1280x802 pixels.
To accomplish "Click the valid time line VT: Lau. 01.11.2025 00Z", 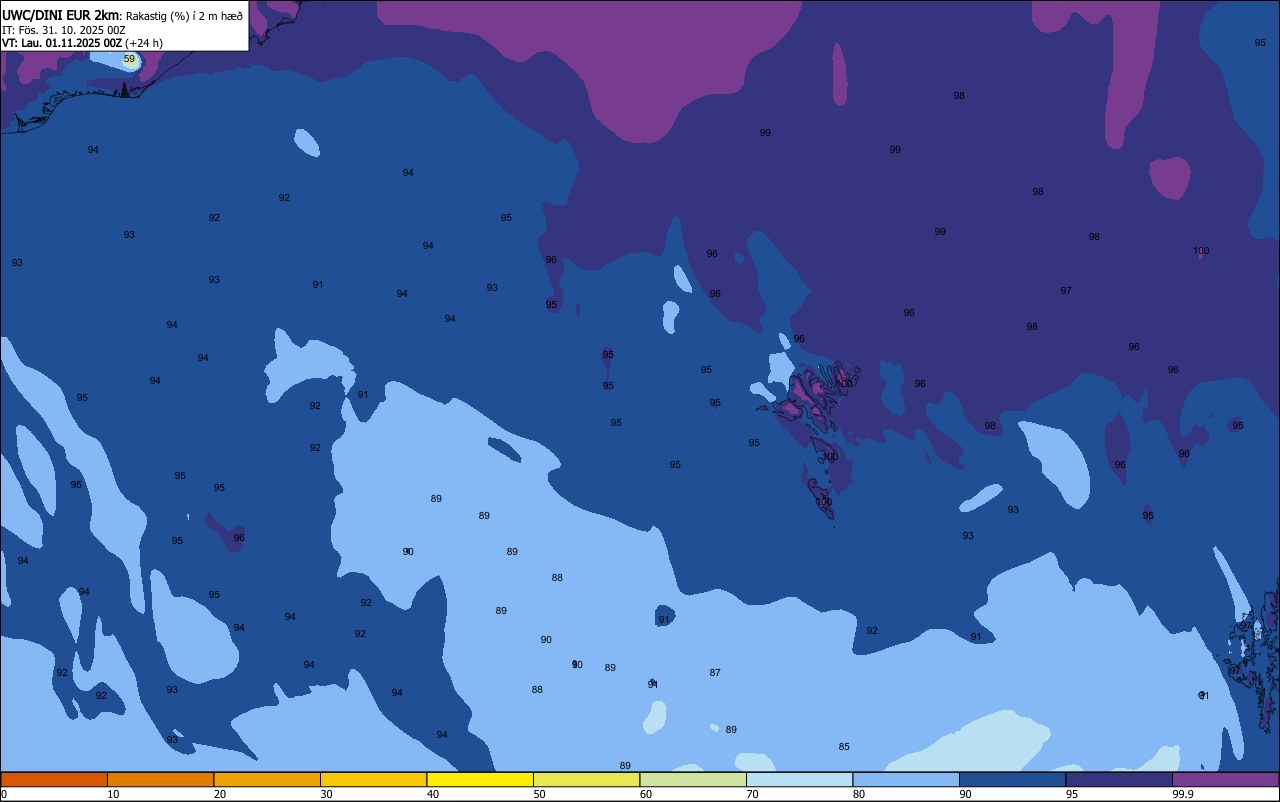I will point(62,43).
